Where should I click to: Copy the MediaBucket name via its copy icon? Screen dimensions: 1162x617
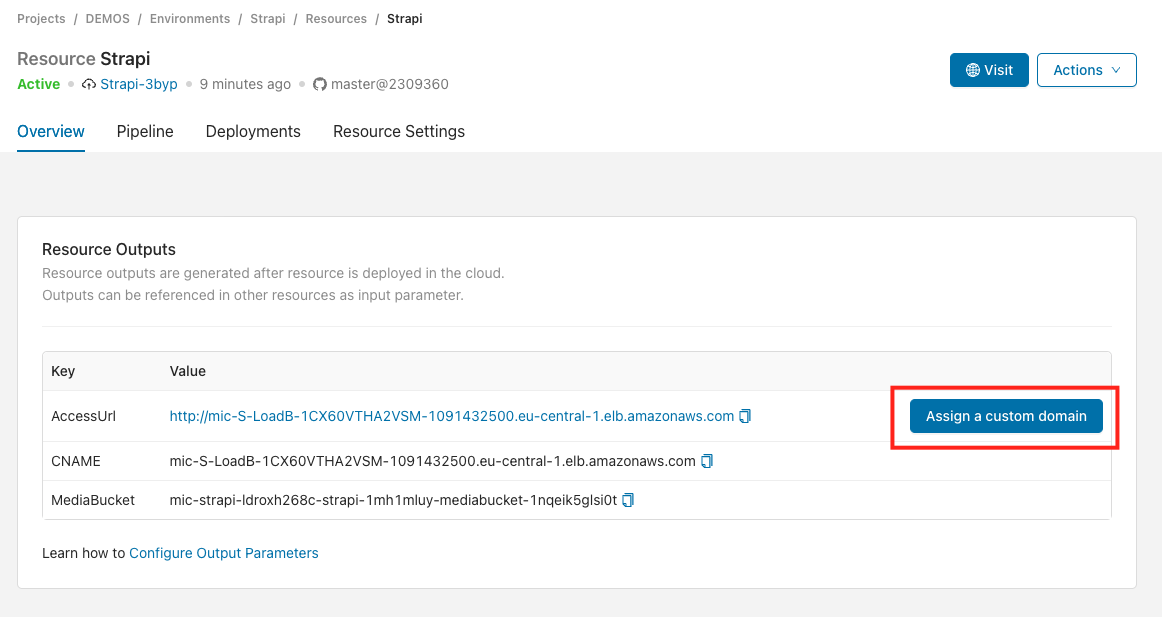click(628, 500)
